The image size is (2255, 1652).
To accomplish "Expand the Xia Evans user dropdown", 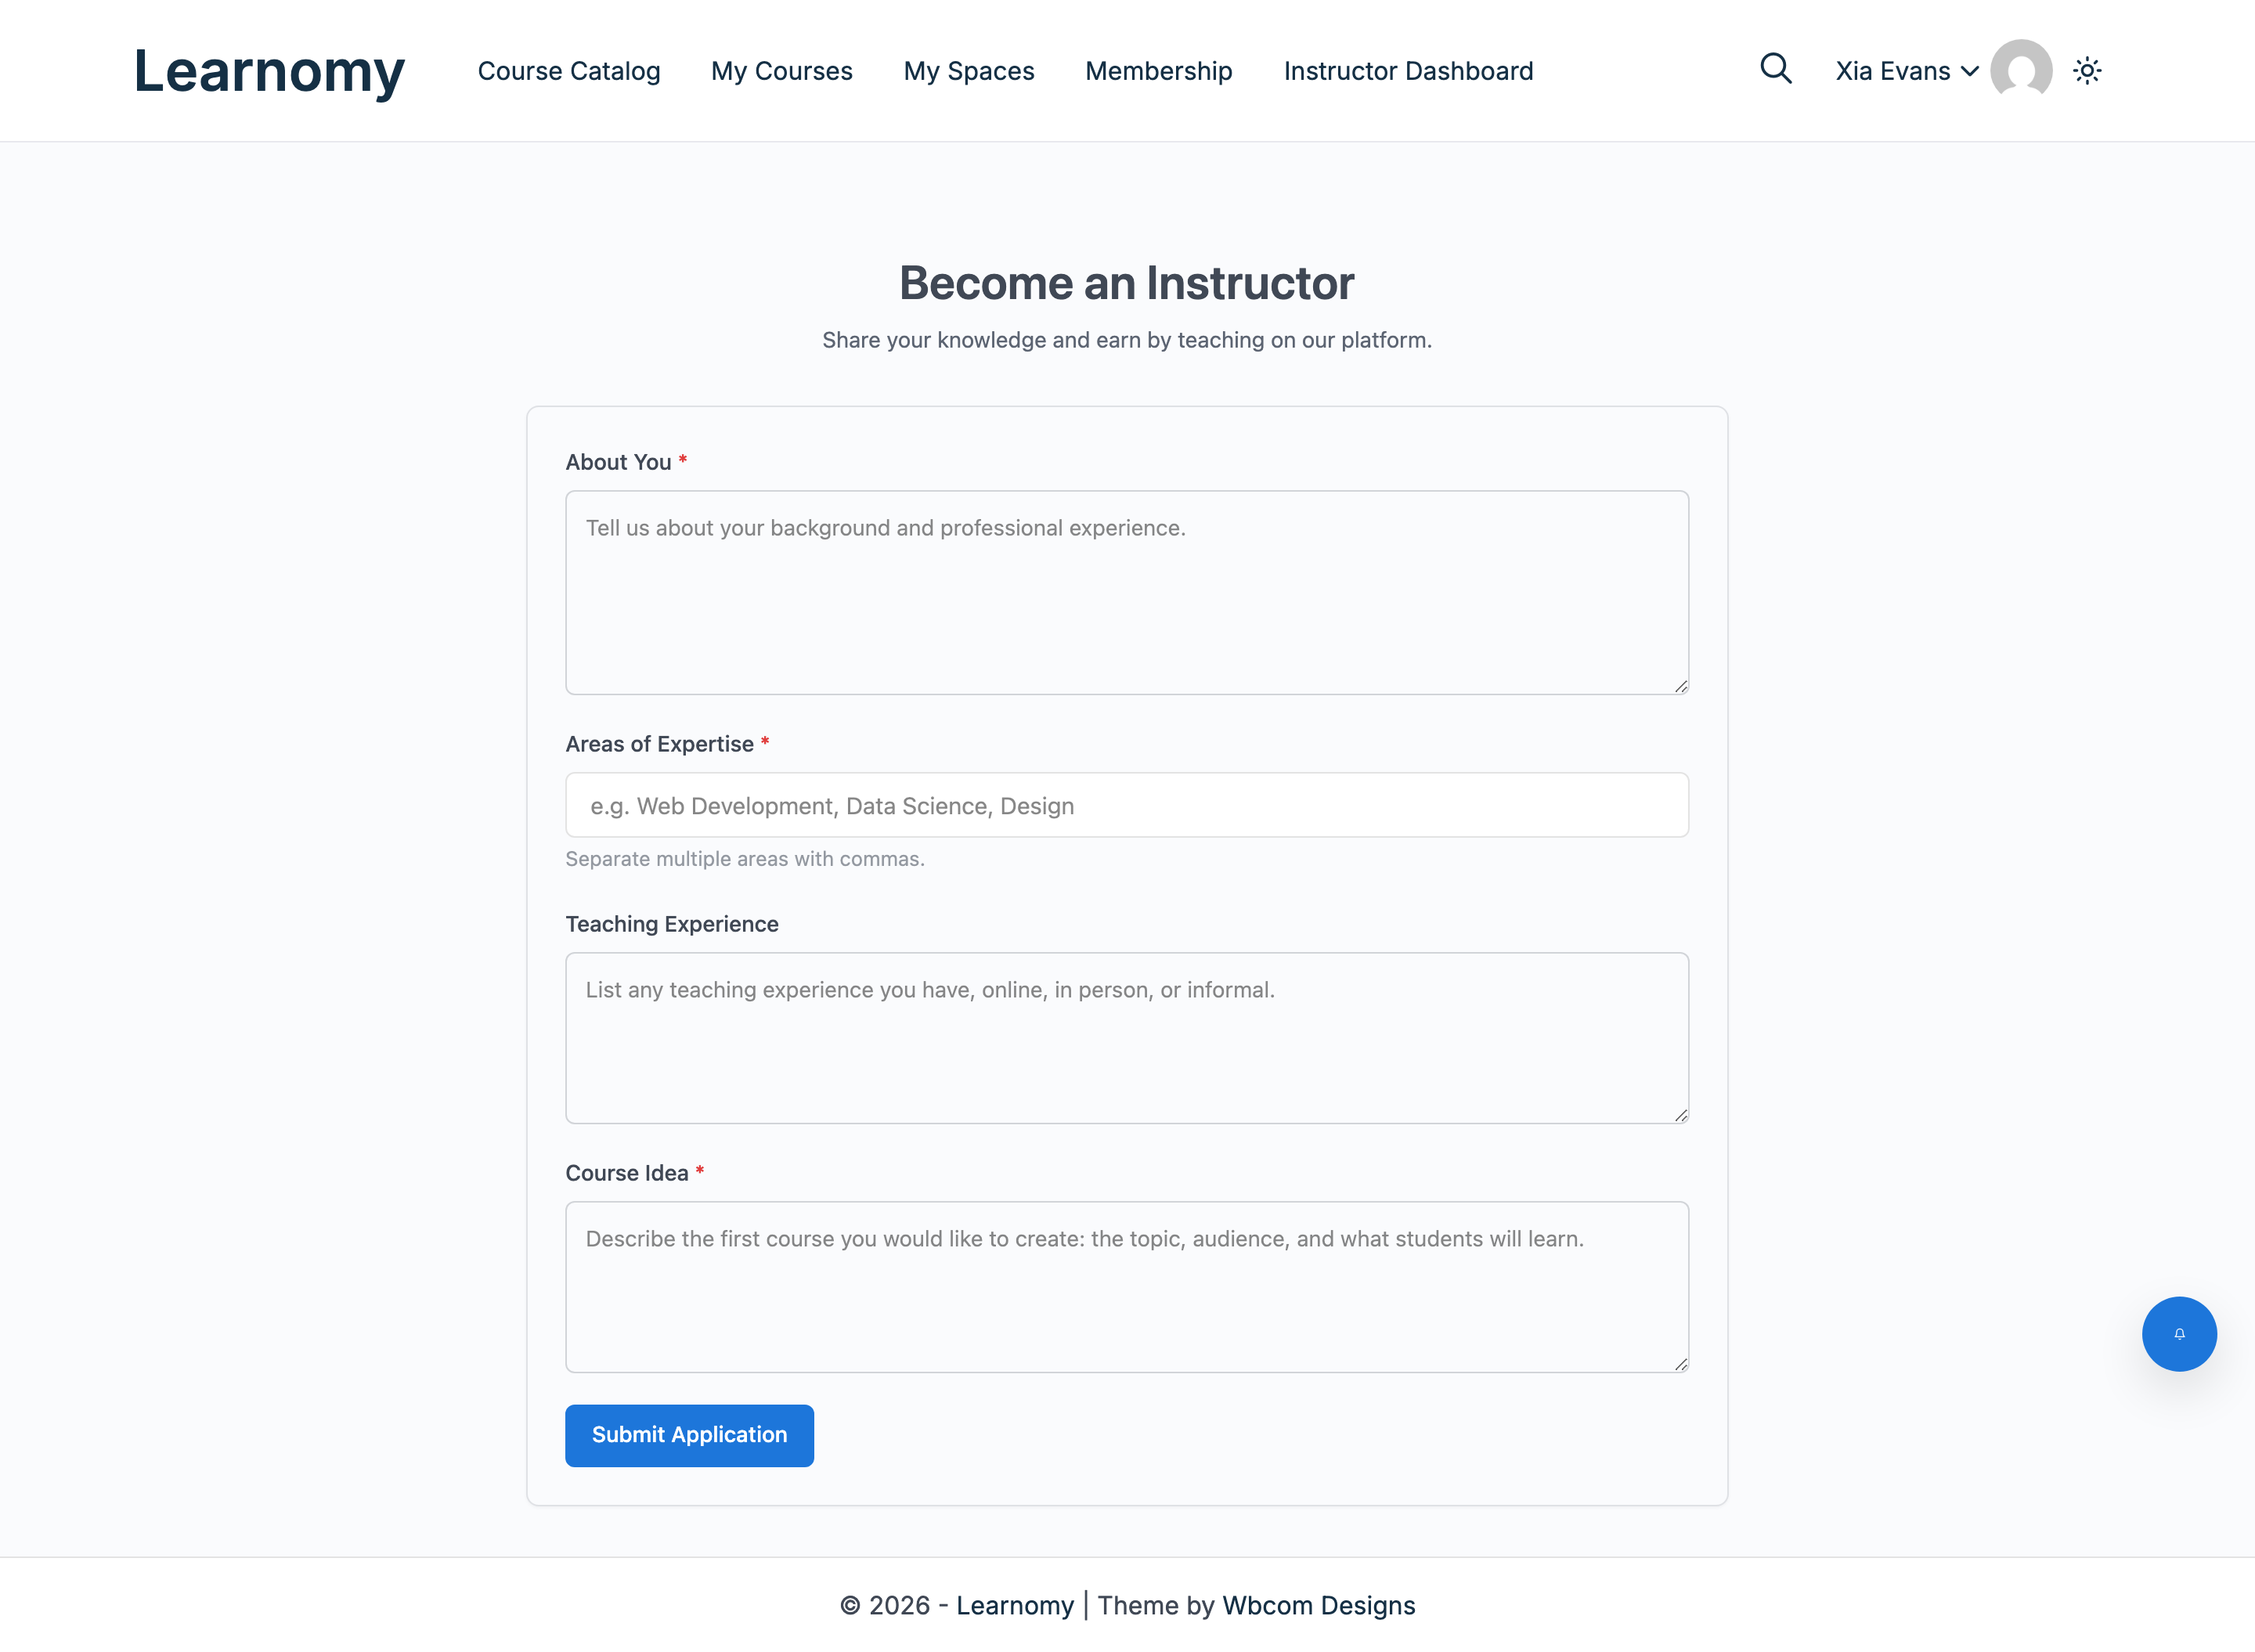I will pos(1907,71).
